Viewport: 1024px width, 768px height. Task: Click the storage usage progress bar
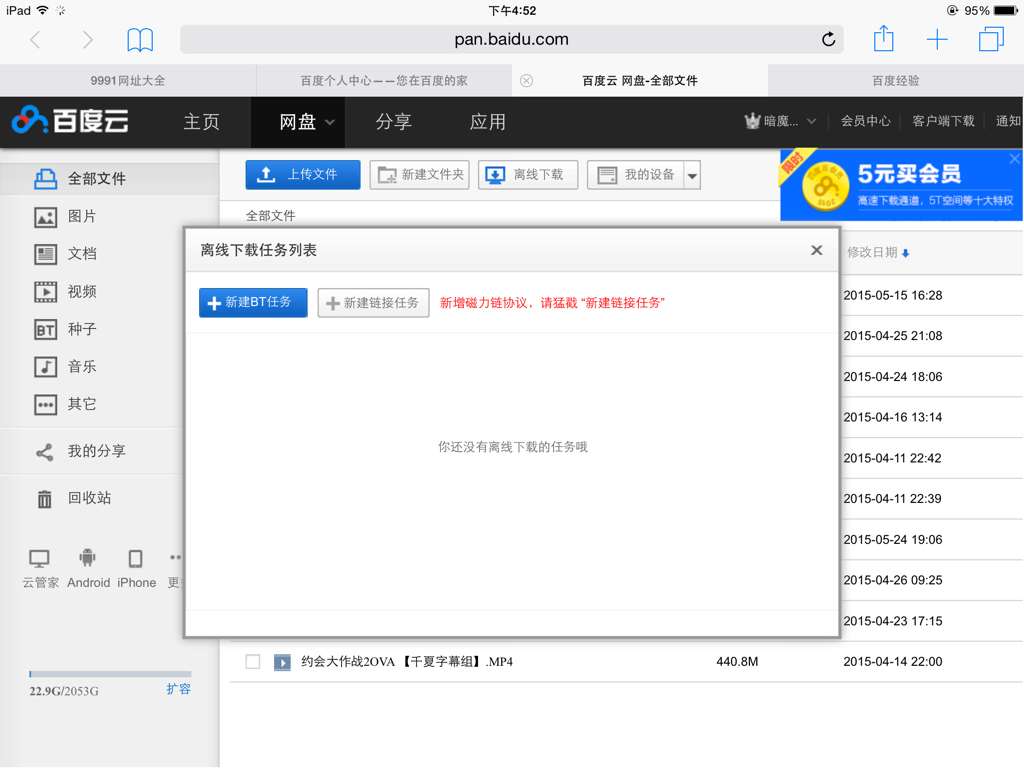[x=110, y=675]
